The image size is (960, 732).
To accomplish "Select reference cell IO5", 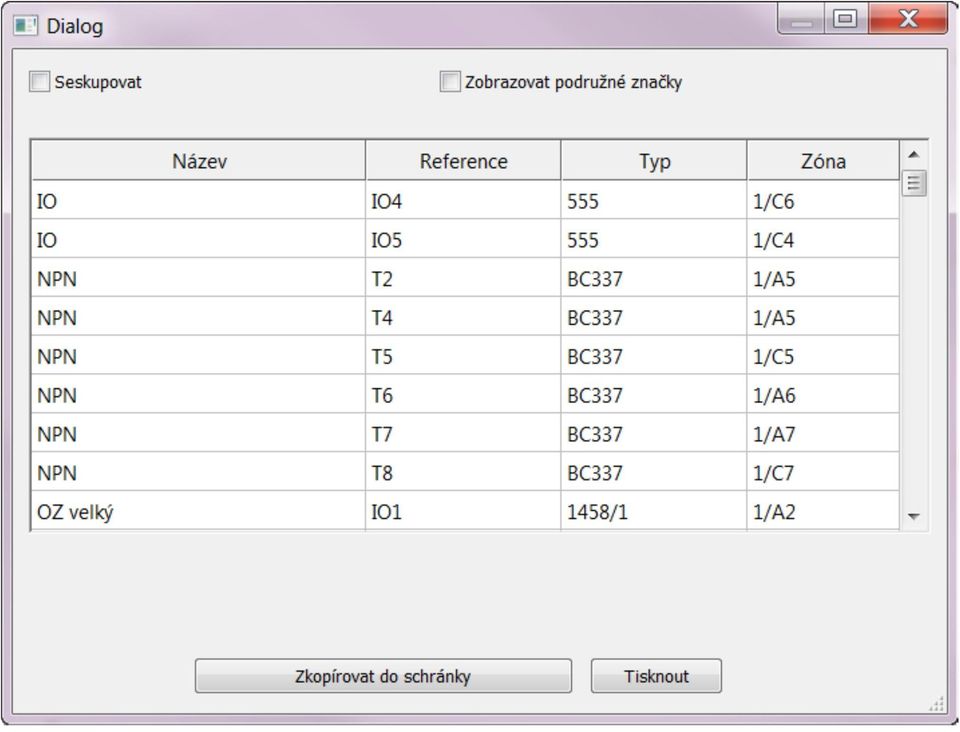I will point(463,239).
